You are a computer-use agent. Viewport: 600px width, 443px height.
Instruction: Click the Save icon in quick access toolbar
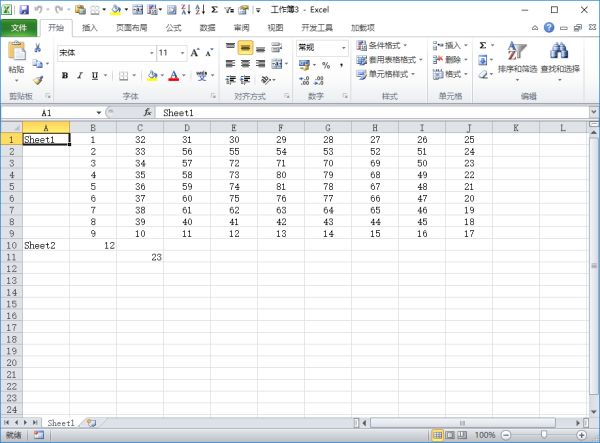[x=23, y=8]
